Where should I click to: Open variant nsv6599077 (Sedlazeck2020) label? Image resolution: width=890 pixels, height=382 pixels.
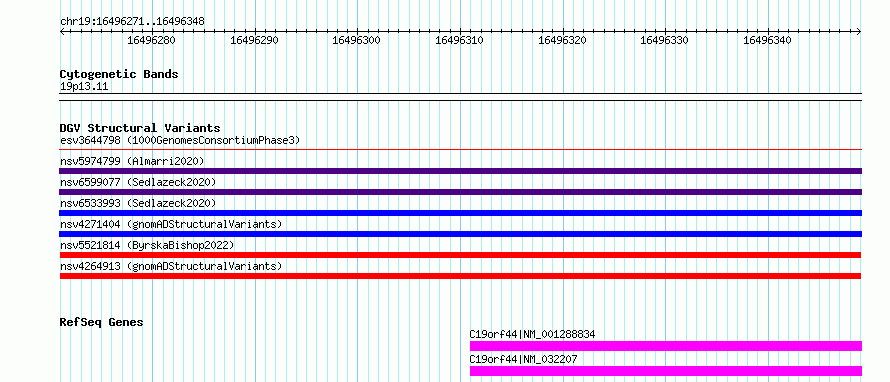coord(138,182)
